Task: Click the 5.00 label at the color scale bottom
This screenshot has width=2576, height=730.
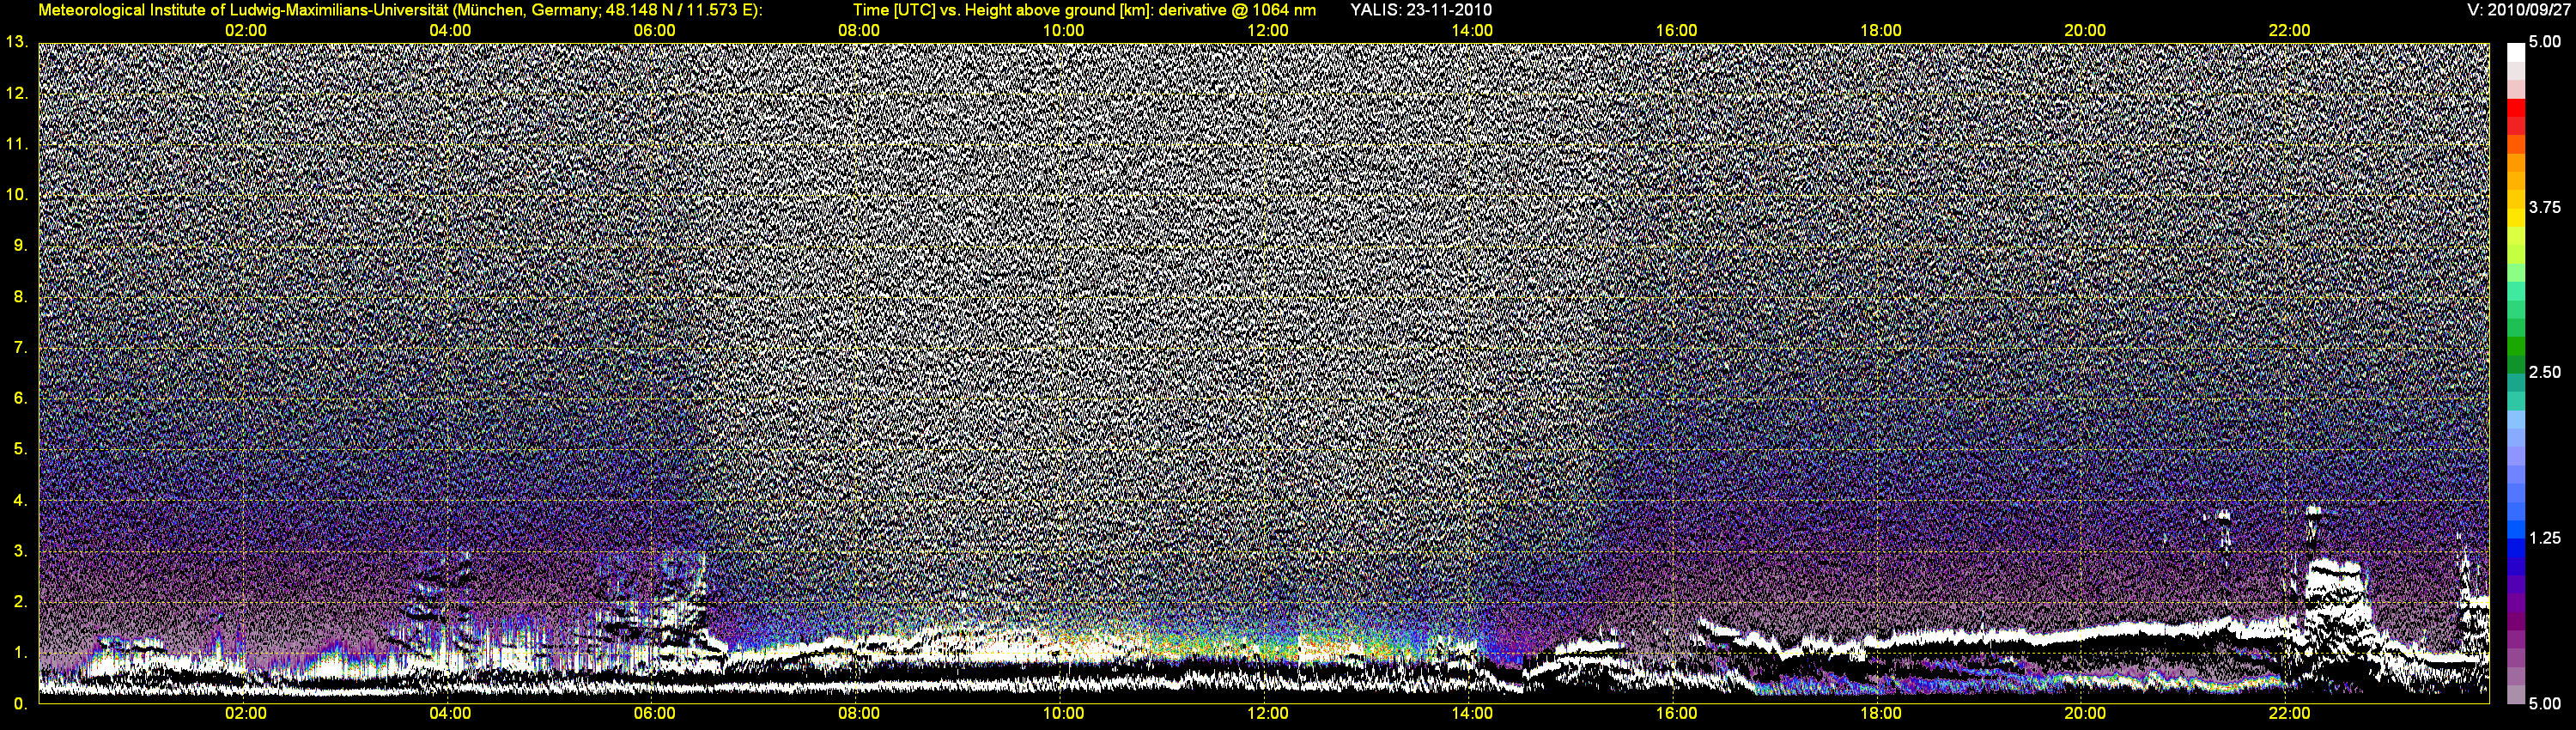Action: coord(2545,703)
